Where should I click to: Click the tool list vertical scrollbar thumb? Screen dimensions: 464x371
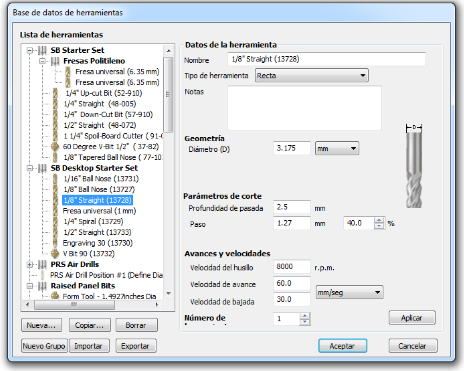click(168, 95)
